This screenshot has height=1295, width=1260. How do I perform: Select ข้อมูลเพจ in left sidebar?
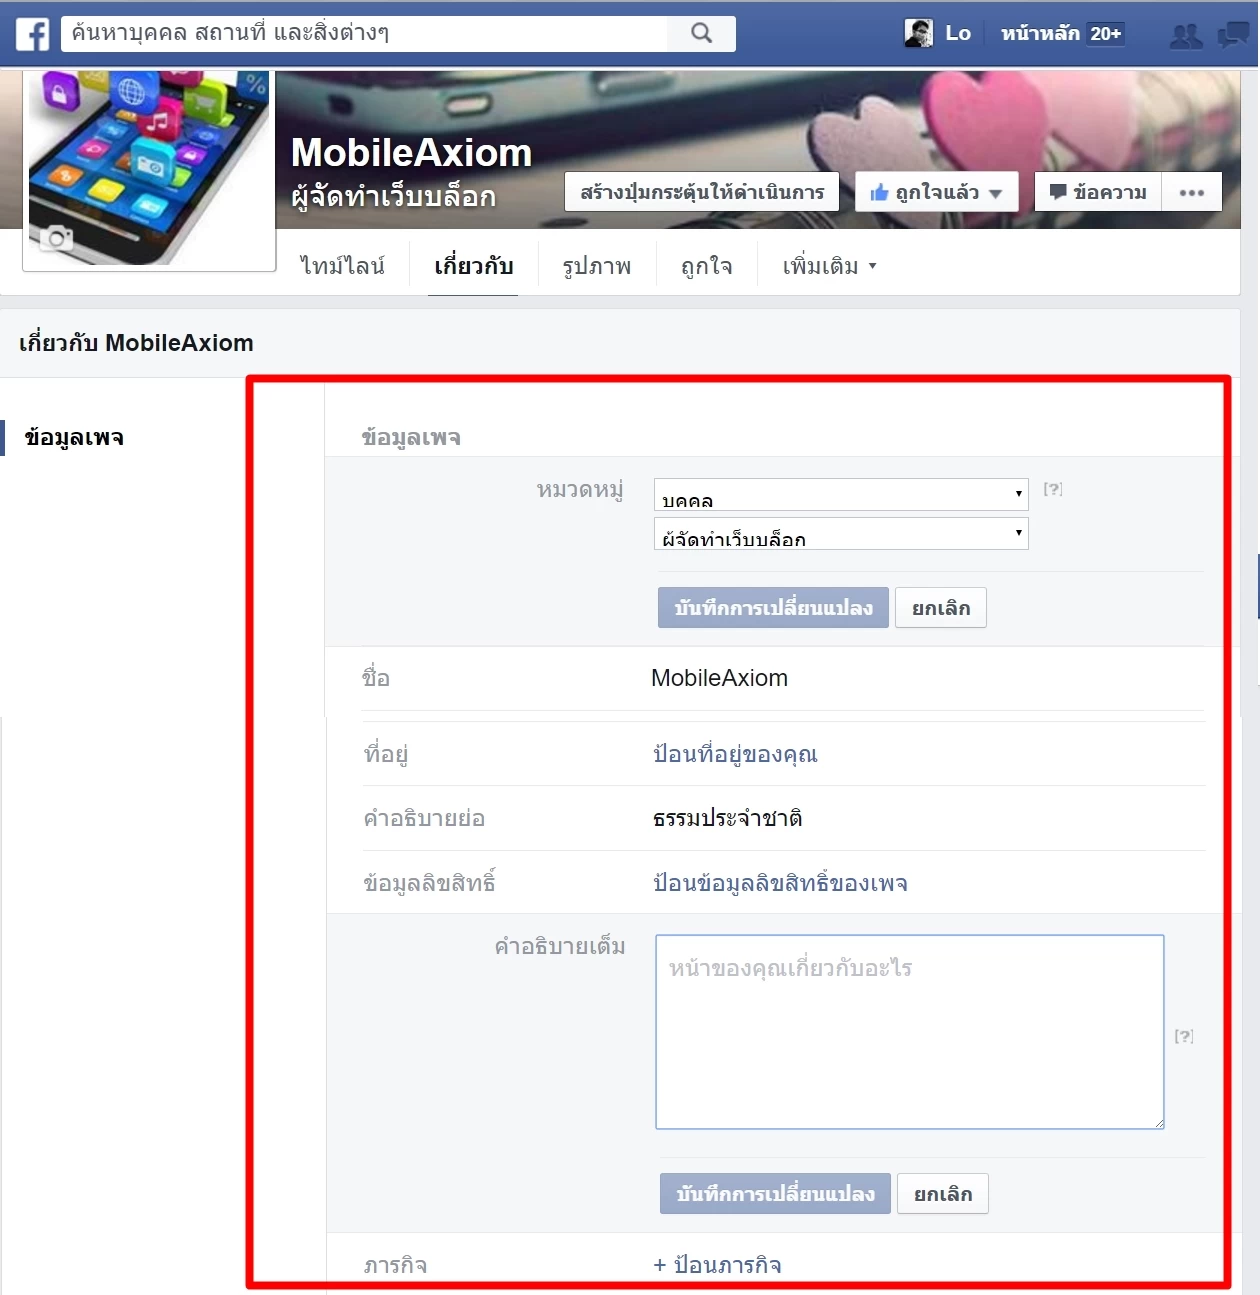pyautogui.click(x=74, y=438)
